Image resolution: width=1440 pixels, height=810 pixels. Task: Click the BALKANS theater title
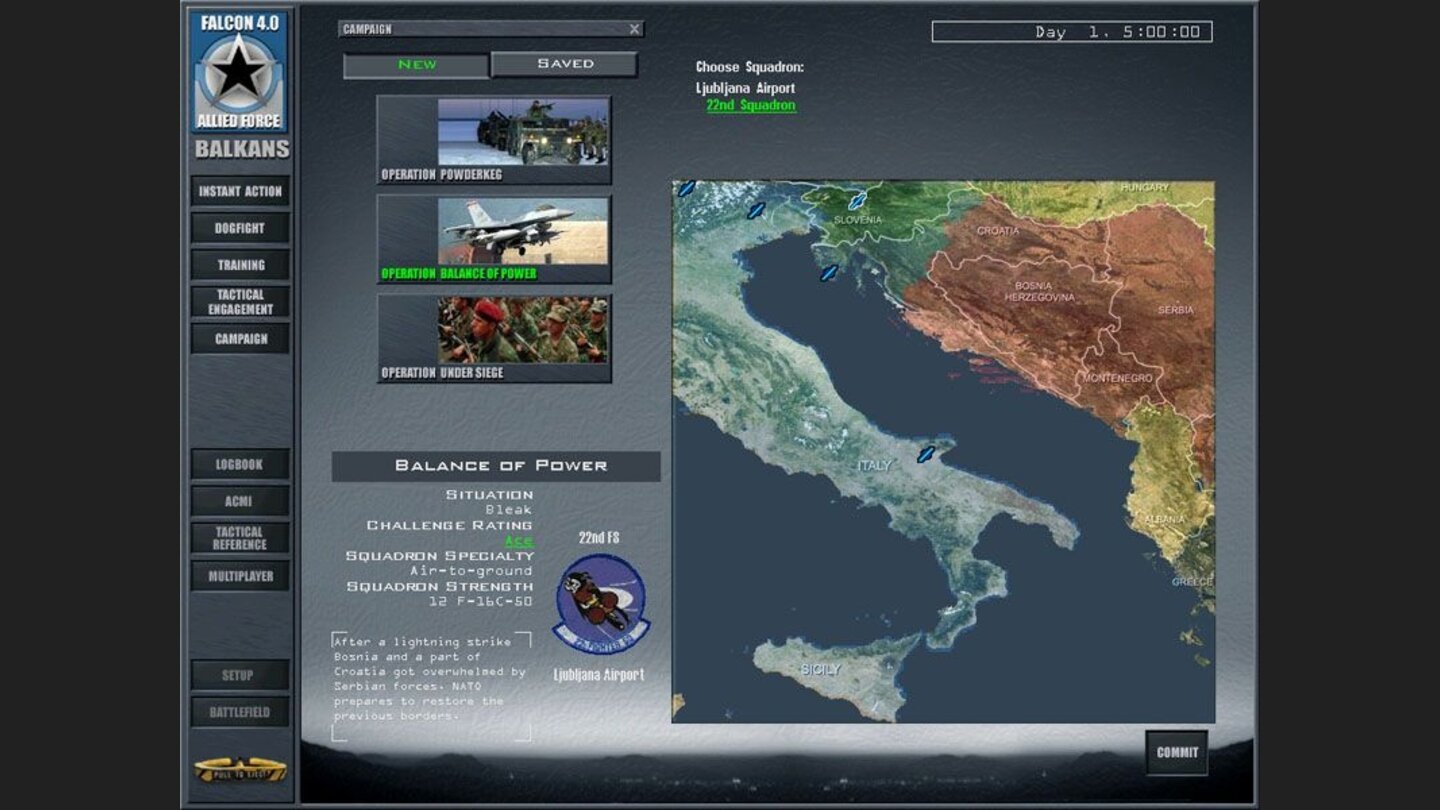coord(242,150)
